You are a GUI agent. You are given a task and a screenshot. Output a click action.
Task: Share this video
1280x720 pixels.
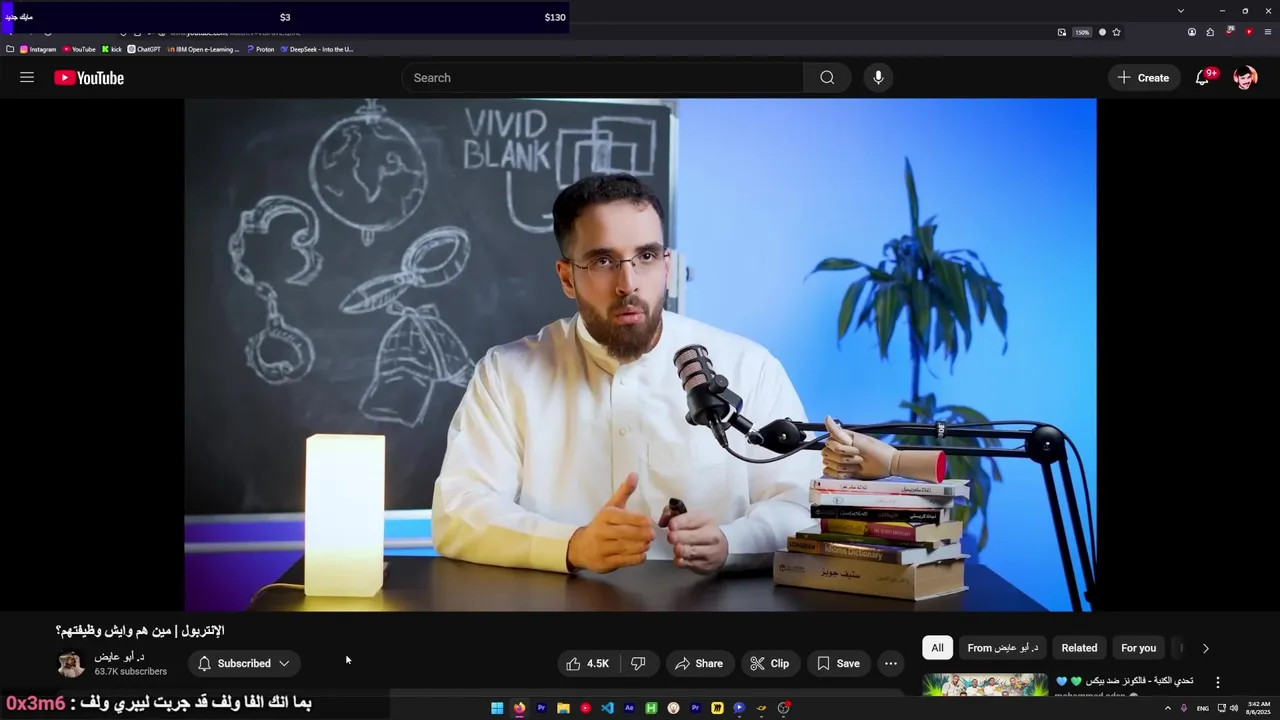[x=699, y=663]
